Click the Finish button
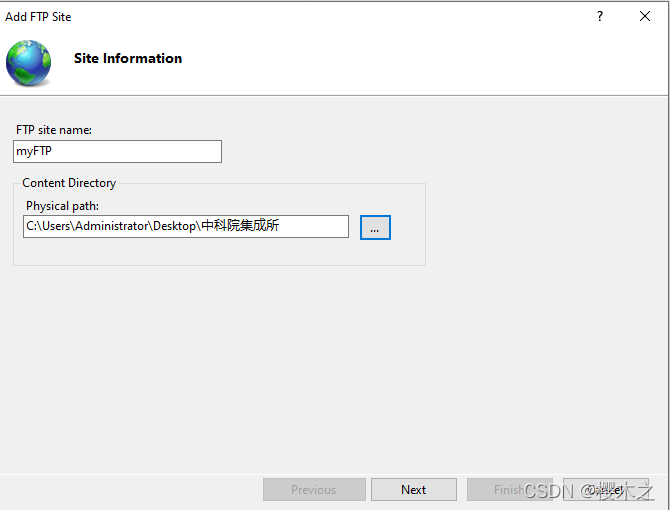Screen dimensions: 670x510 pos(509,489)
